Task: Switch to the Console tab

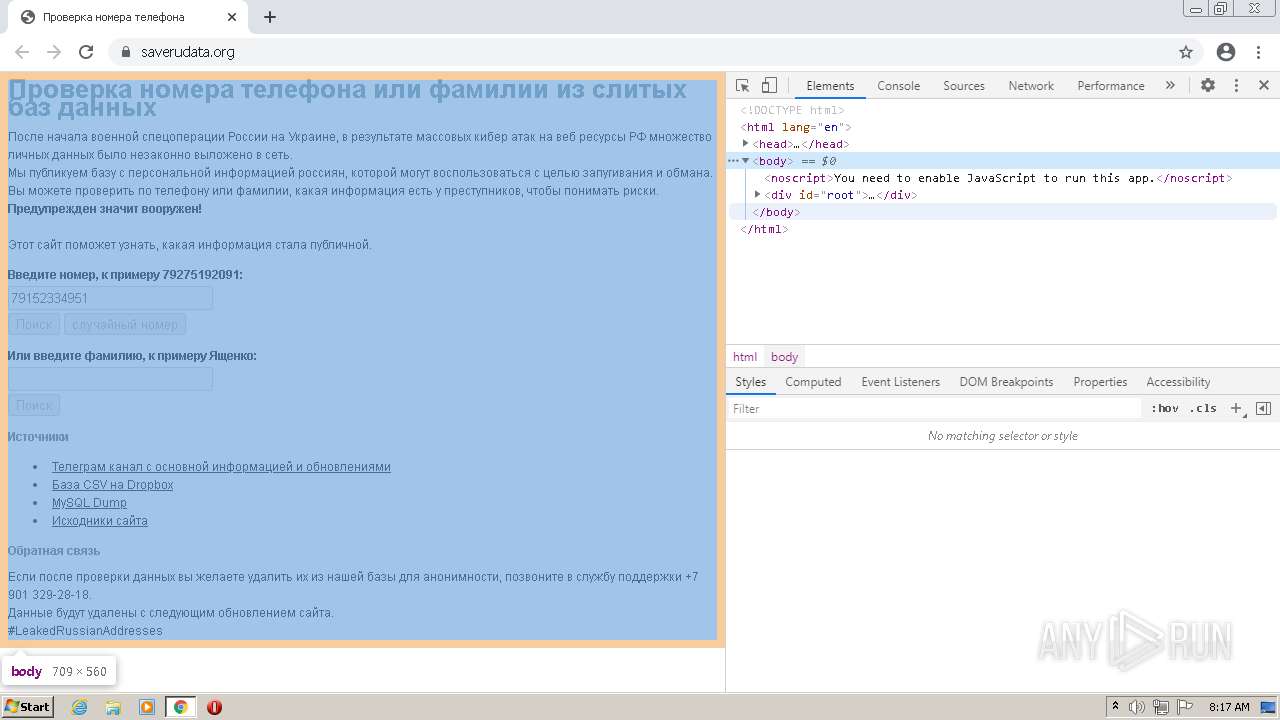Action: [x=898, y=86]
